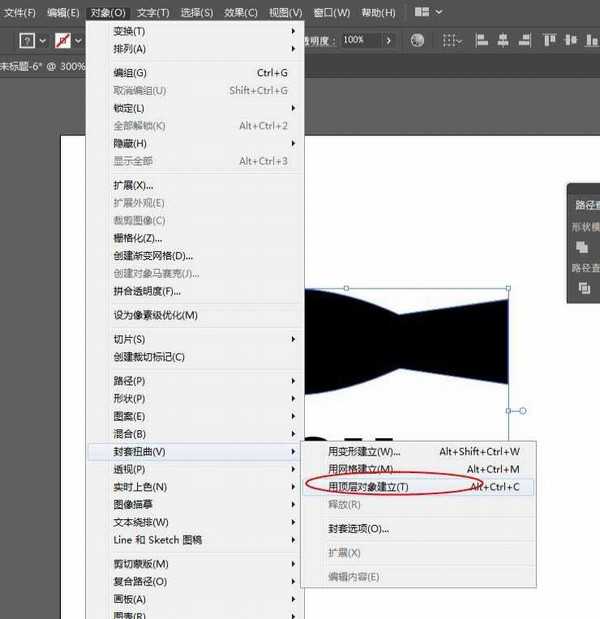The width and height of the screenshot is (600, 619).
Task: Open the 效果(C) menu
Action: tap(242, 13)
